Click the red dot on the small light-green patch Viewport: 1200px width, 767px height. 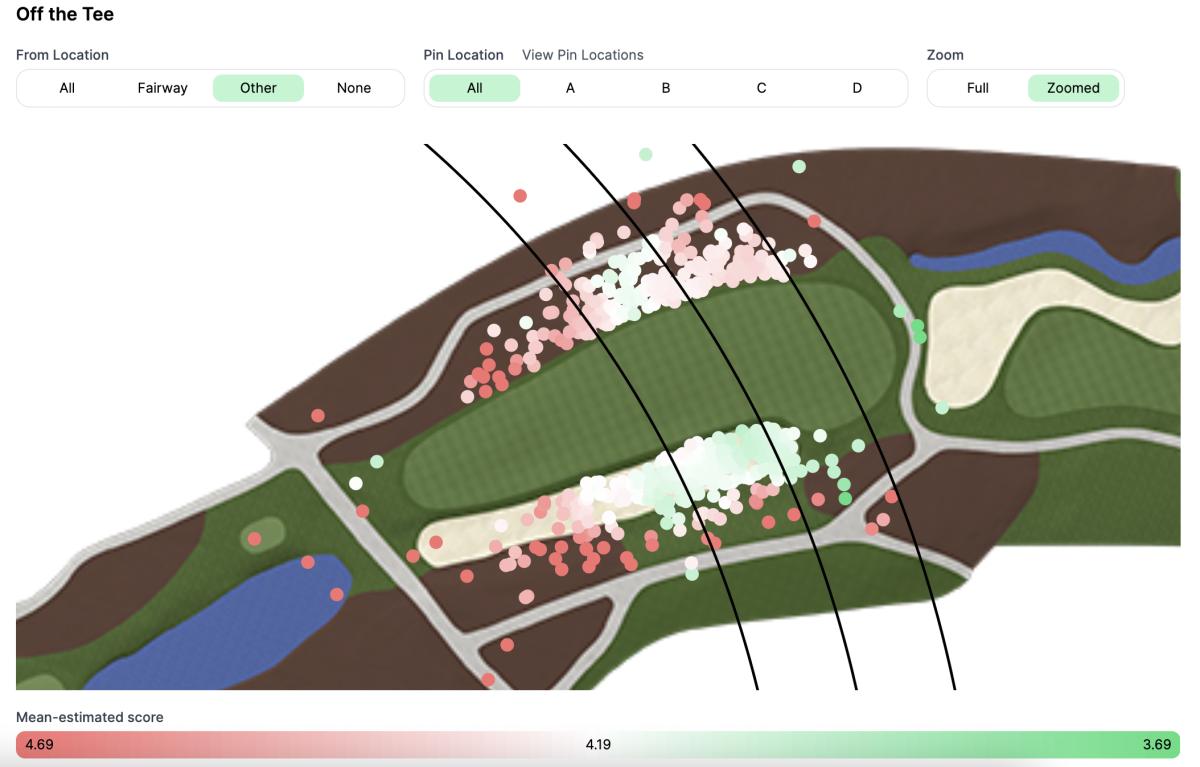coord(254,539)
